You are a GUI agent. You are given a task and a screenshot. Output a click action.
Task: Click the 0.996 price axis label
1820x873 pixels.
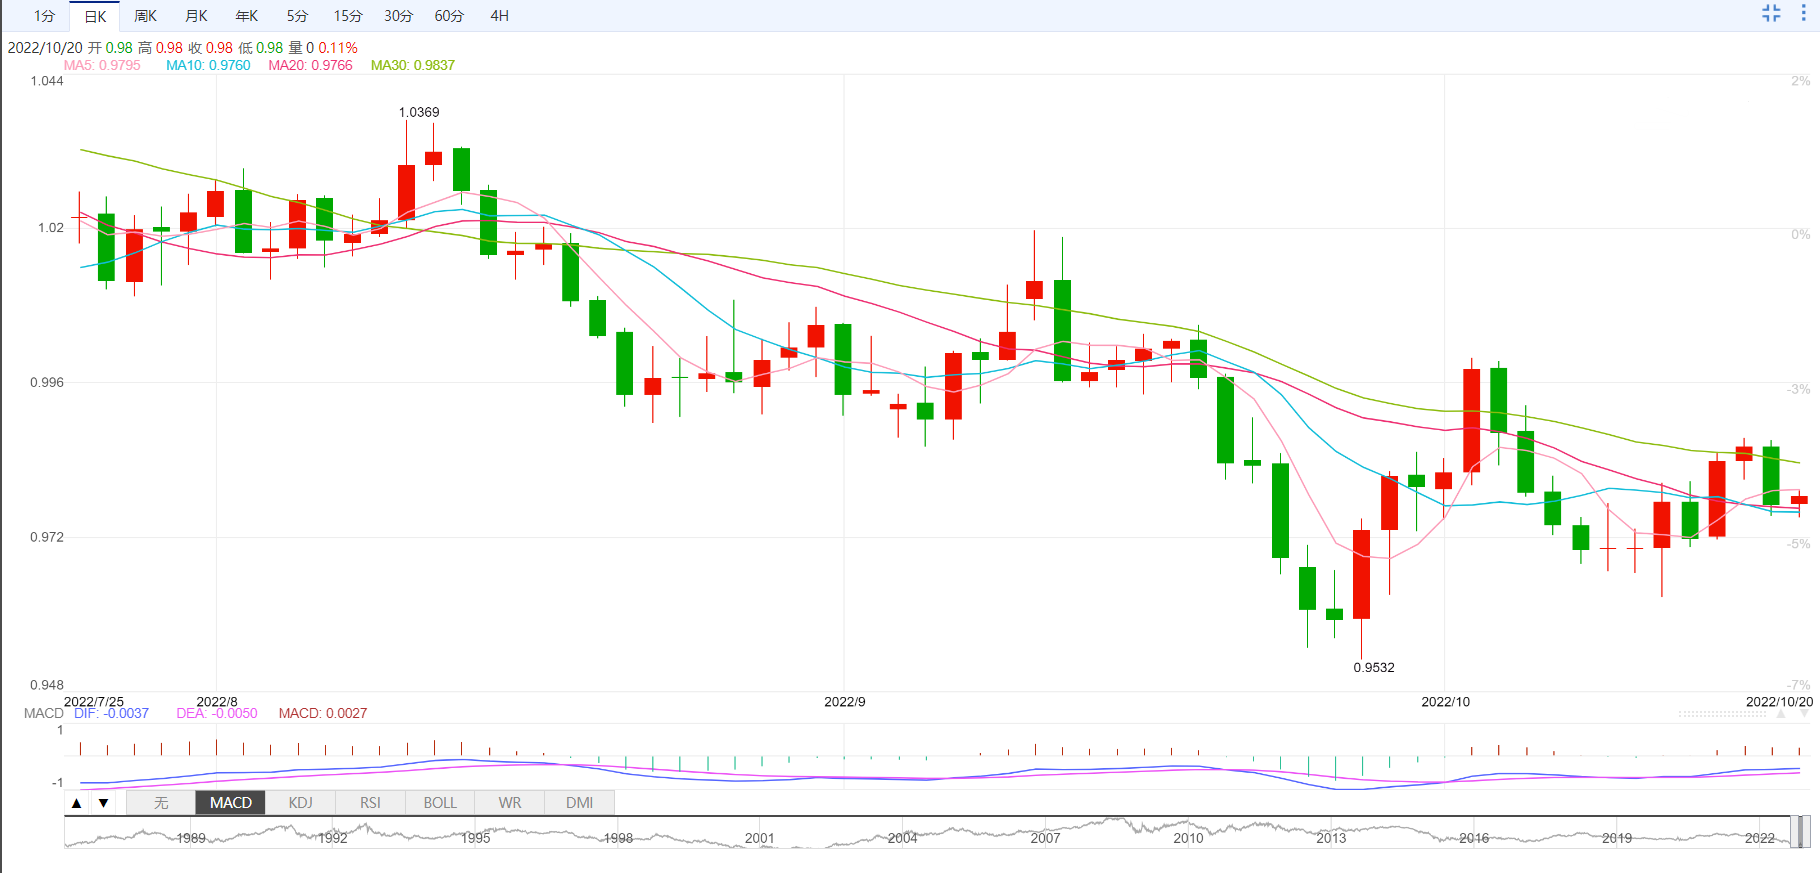pyautogui.click(x=47, y=382)
